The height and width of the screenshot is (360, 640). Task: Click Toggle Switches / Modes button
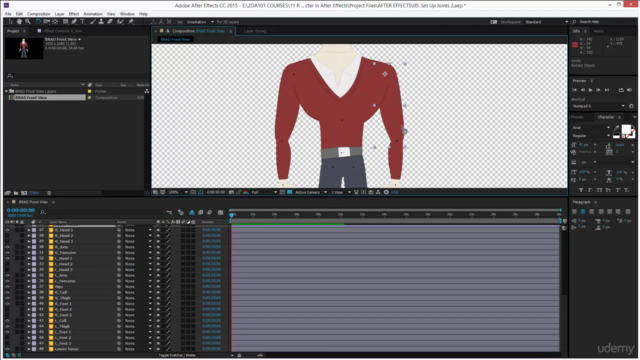click(x=177, y=355)
